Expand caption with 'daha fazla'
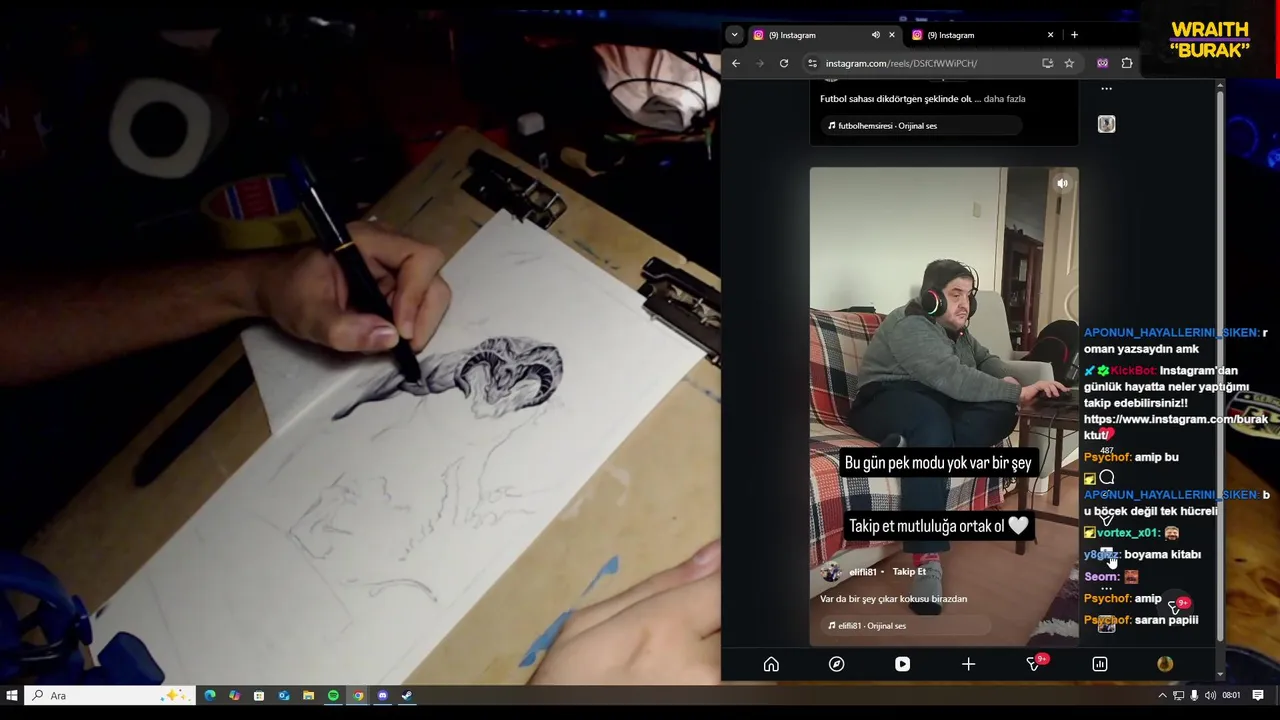This screenshot has height=720, width=1280. point(1004,99)
